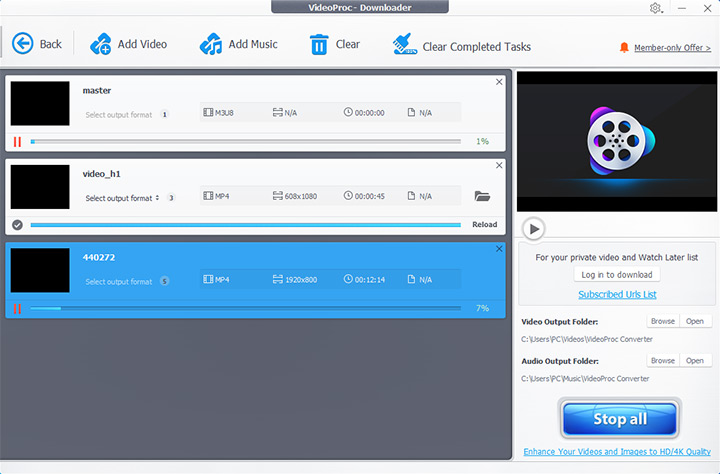Image resolution: width=720 pixels, height=474 pixels.
Task: Click the video_h1 completed progress bar
Action: tap(246, 225)
